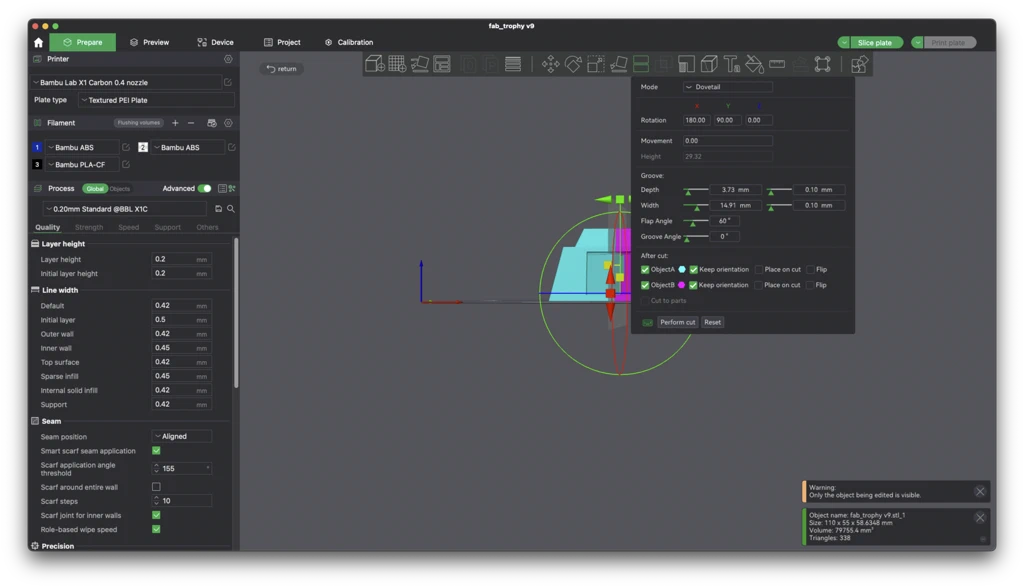
Task: Switch to the Calibration tab
Action: 349,42
